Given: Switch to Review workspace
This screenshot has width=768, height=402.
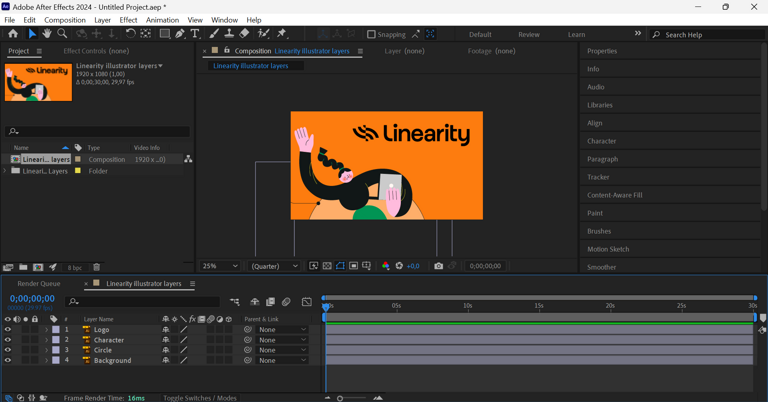Looking at the screenshot, I should pos(529,34).
